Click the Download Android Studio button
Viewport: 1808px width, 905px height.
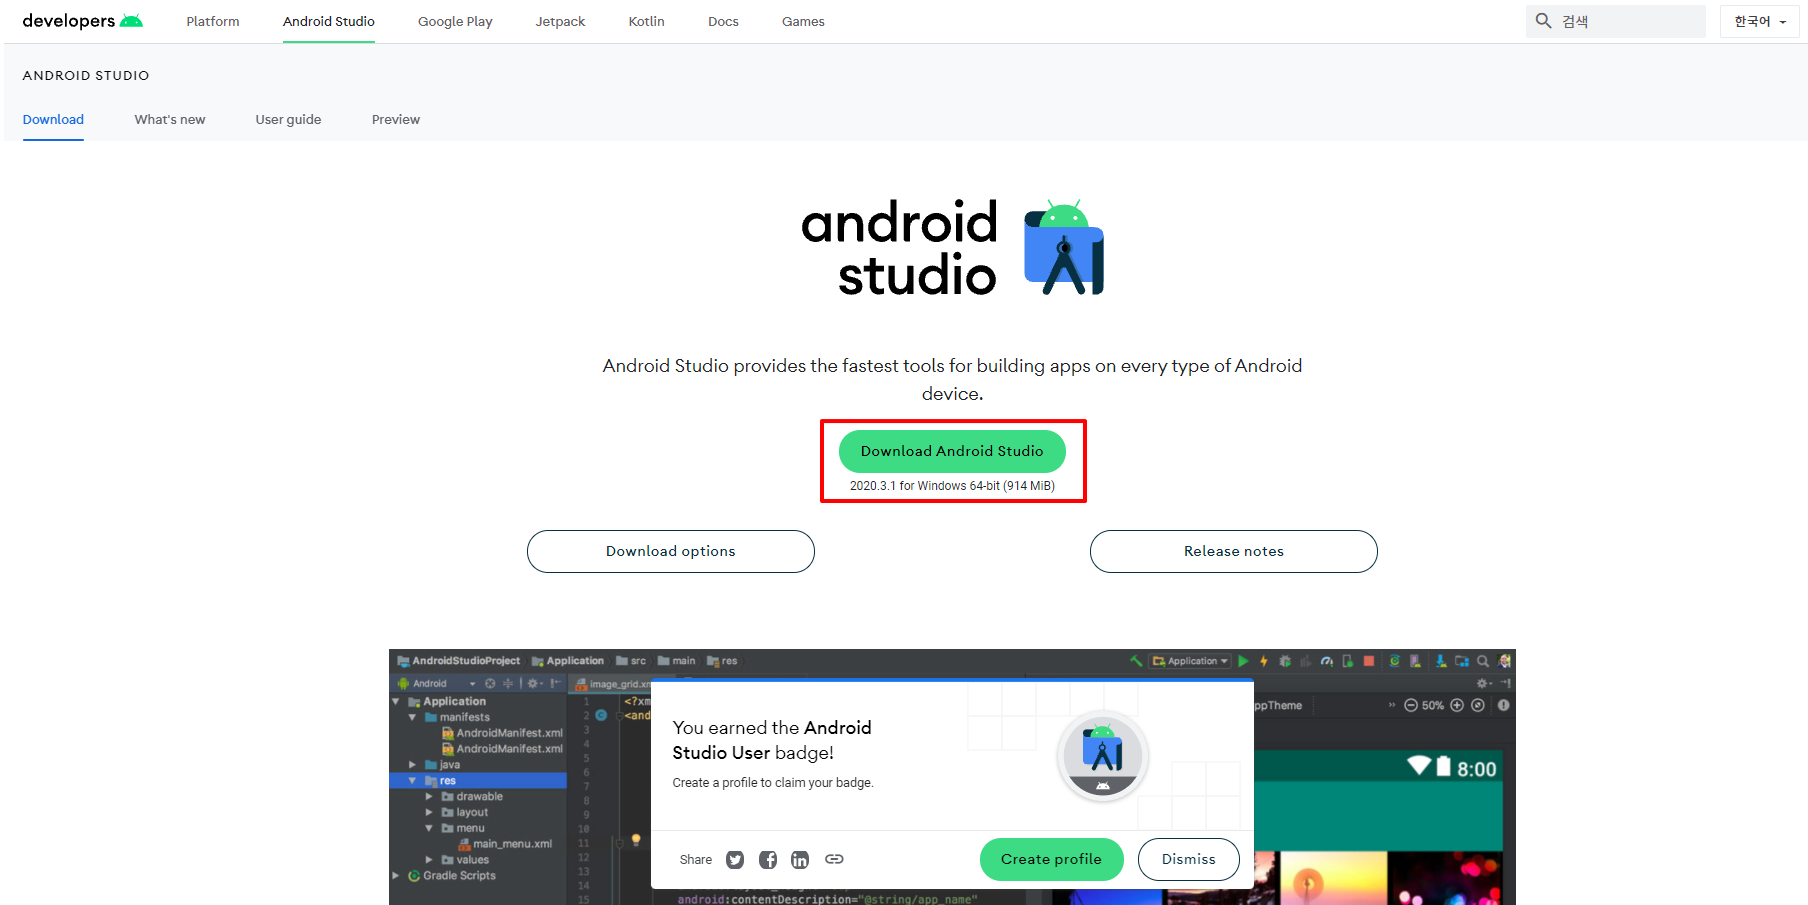pos(952,451)
